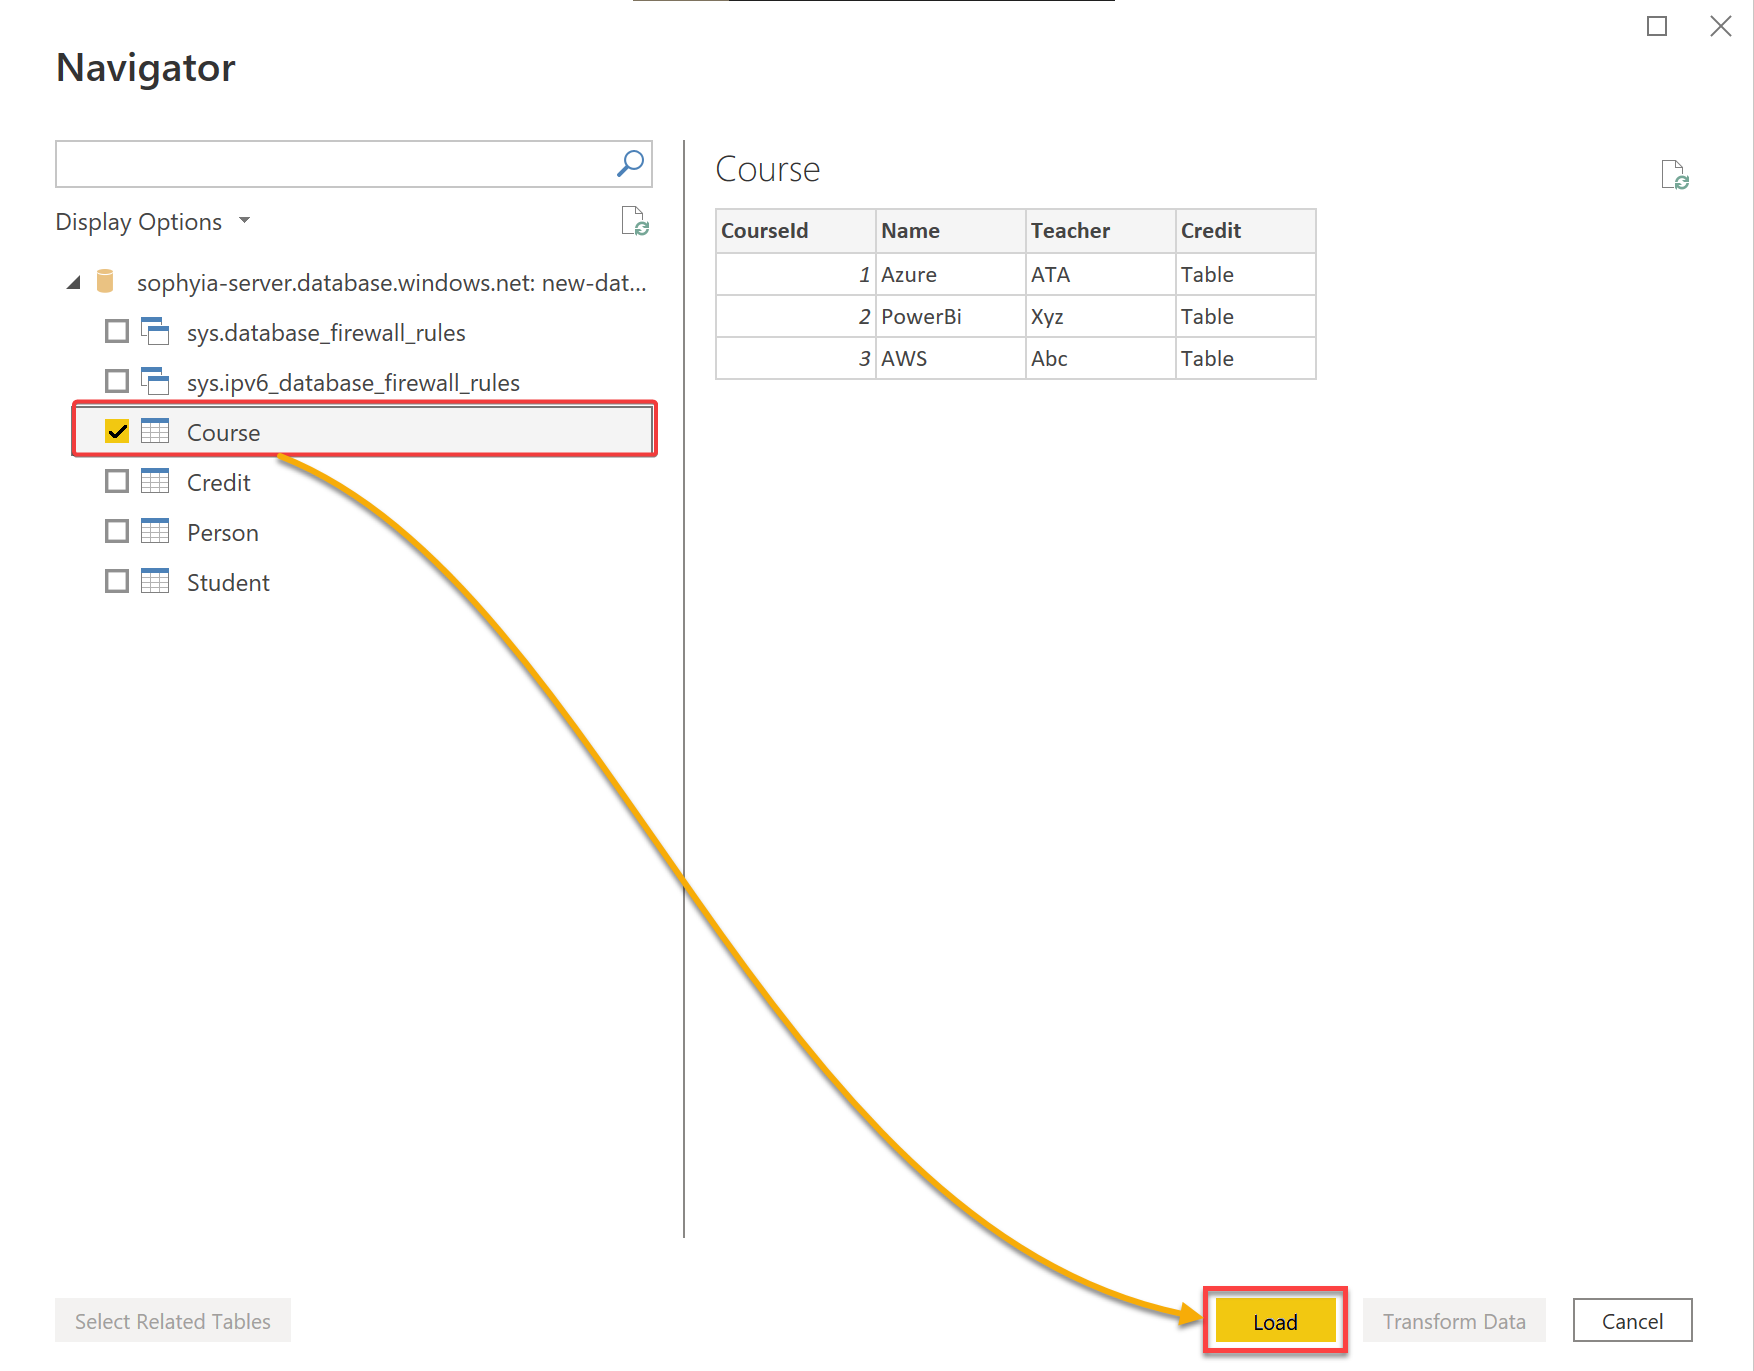
Task: Click the ATA teacher cell
Action: click(x=1101, y=274)
